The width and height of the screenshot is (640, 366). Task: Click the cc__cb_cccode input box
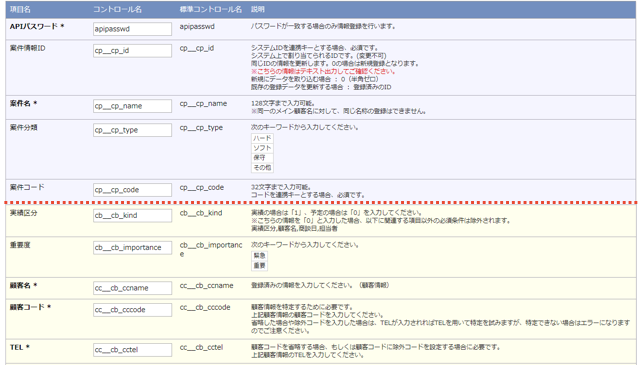(132, 310)
